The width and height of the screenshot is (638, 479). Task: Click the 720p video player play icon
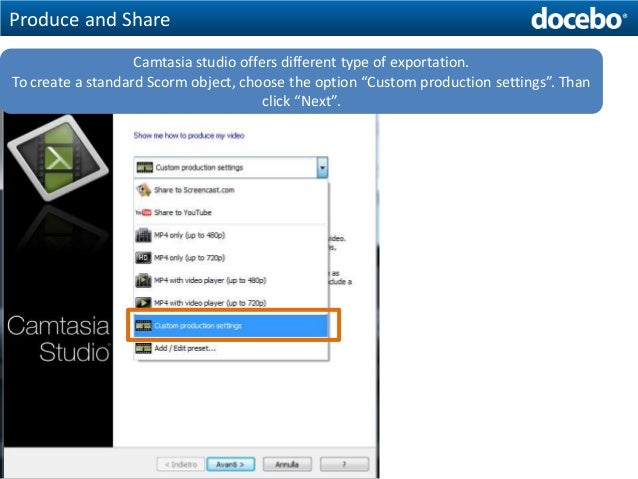pyautogui.click(x=143, y=303)
